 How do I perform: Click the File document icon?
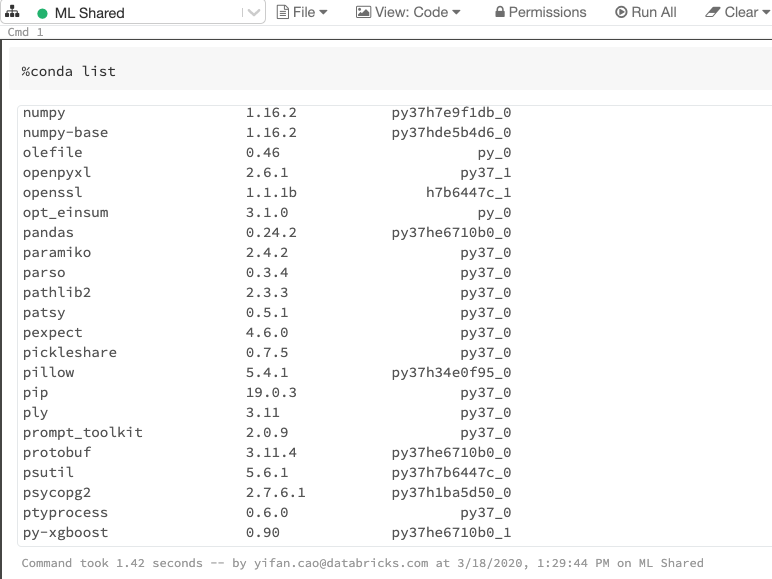[283, 12]
